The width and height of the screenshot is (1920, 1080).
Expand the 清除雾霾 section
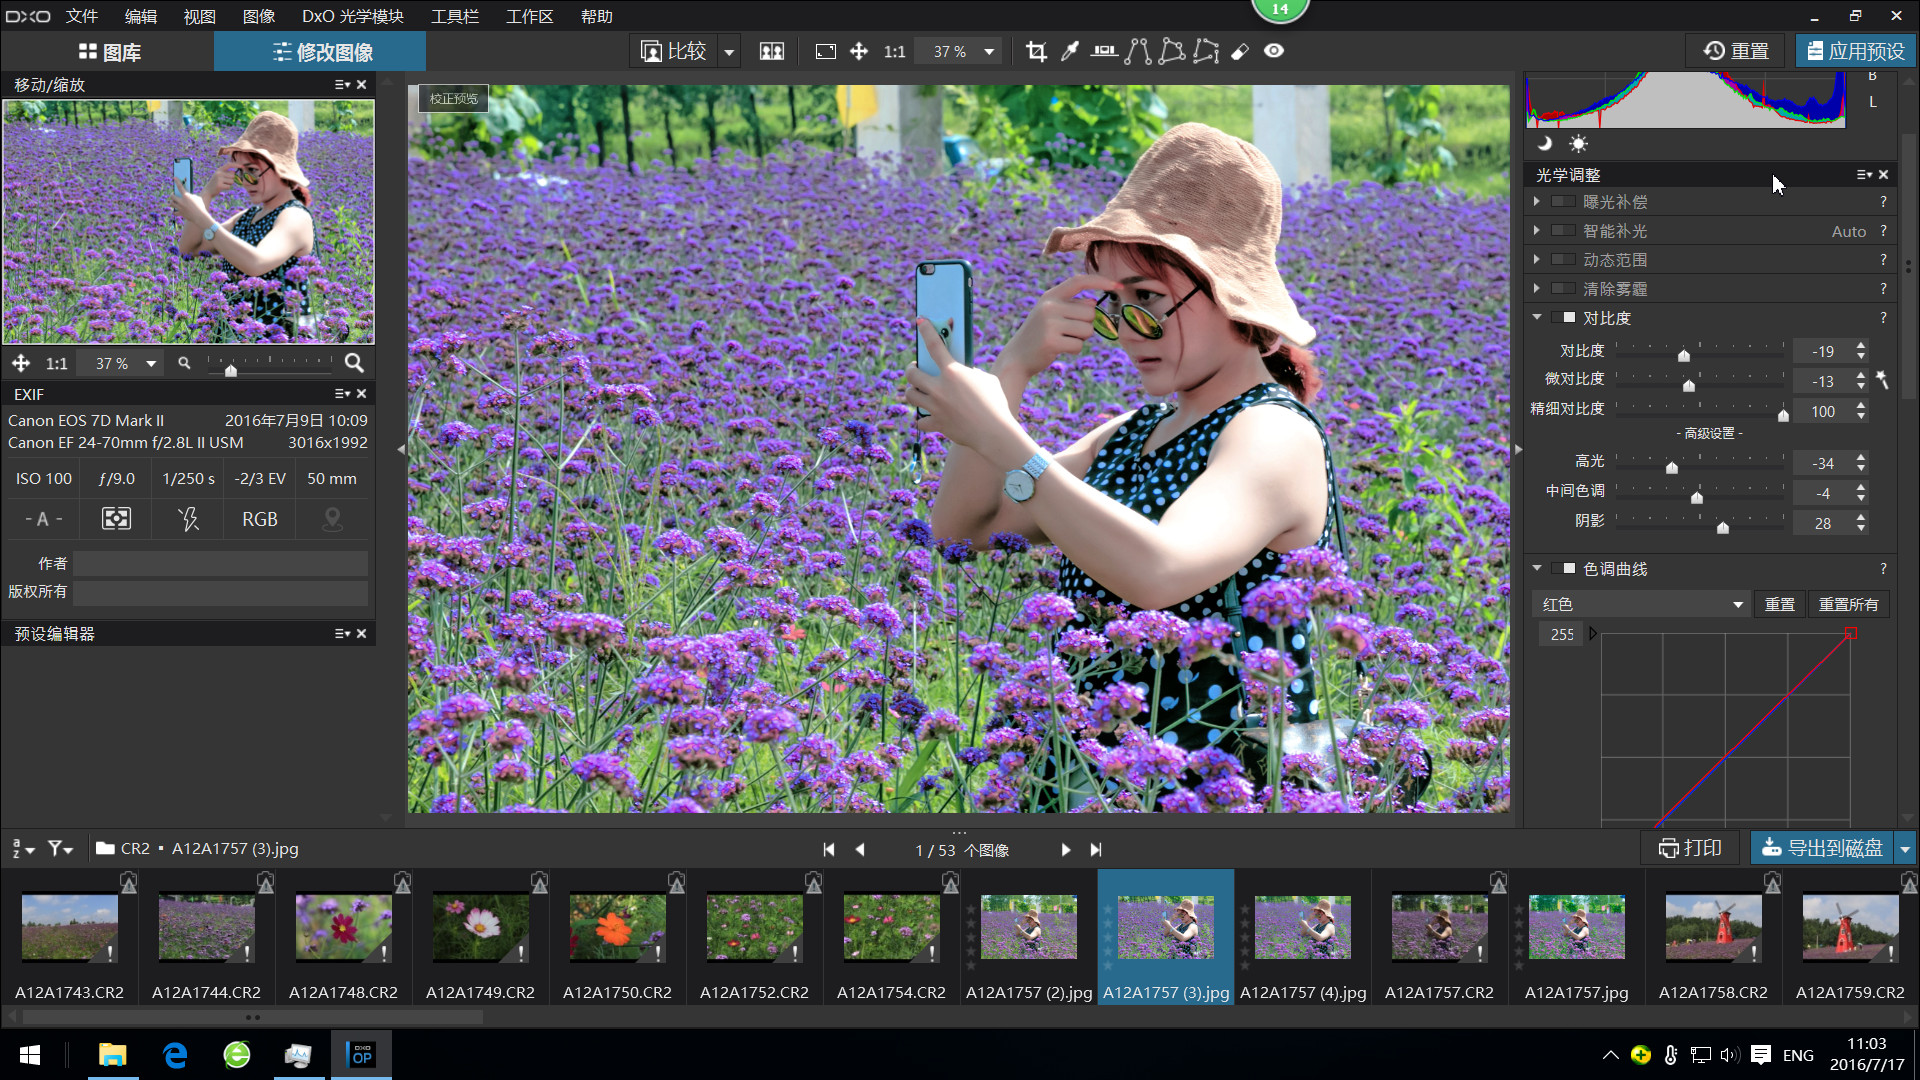(x=1537, y=289)
